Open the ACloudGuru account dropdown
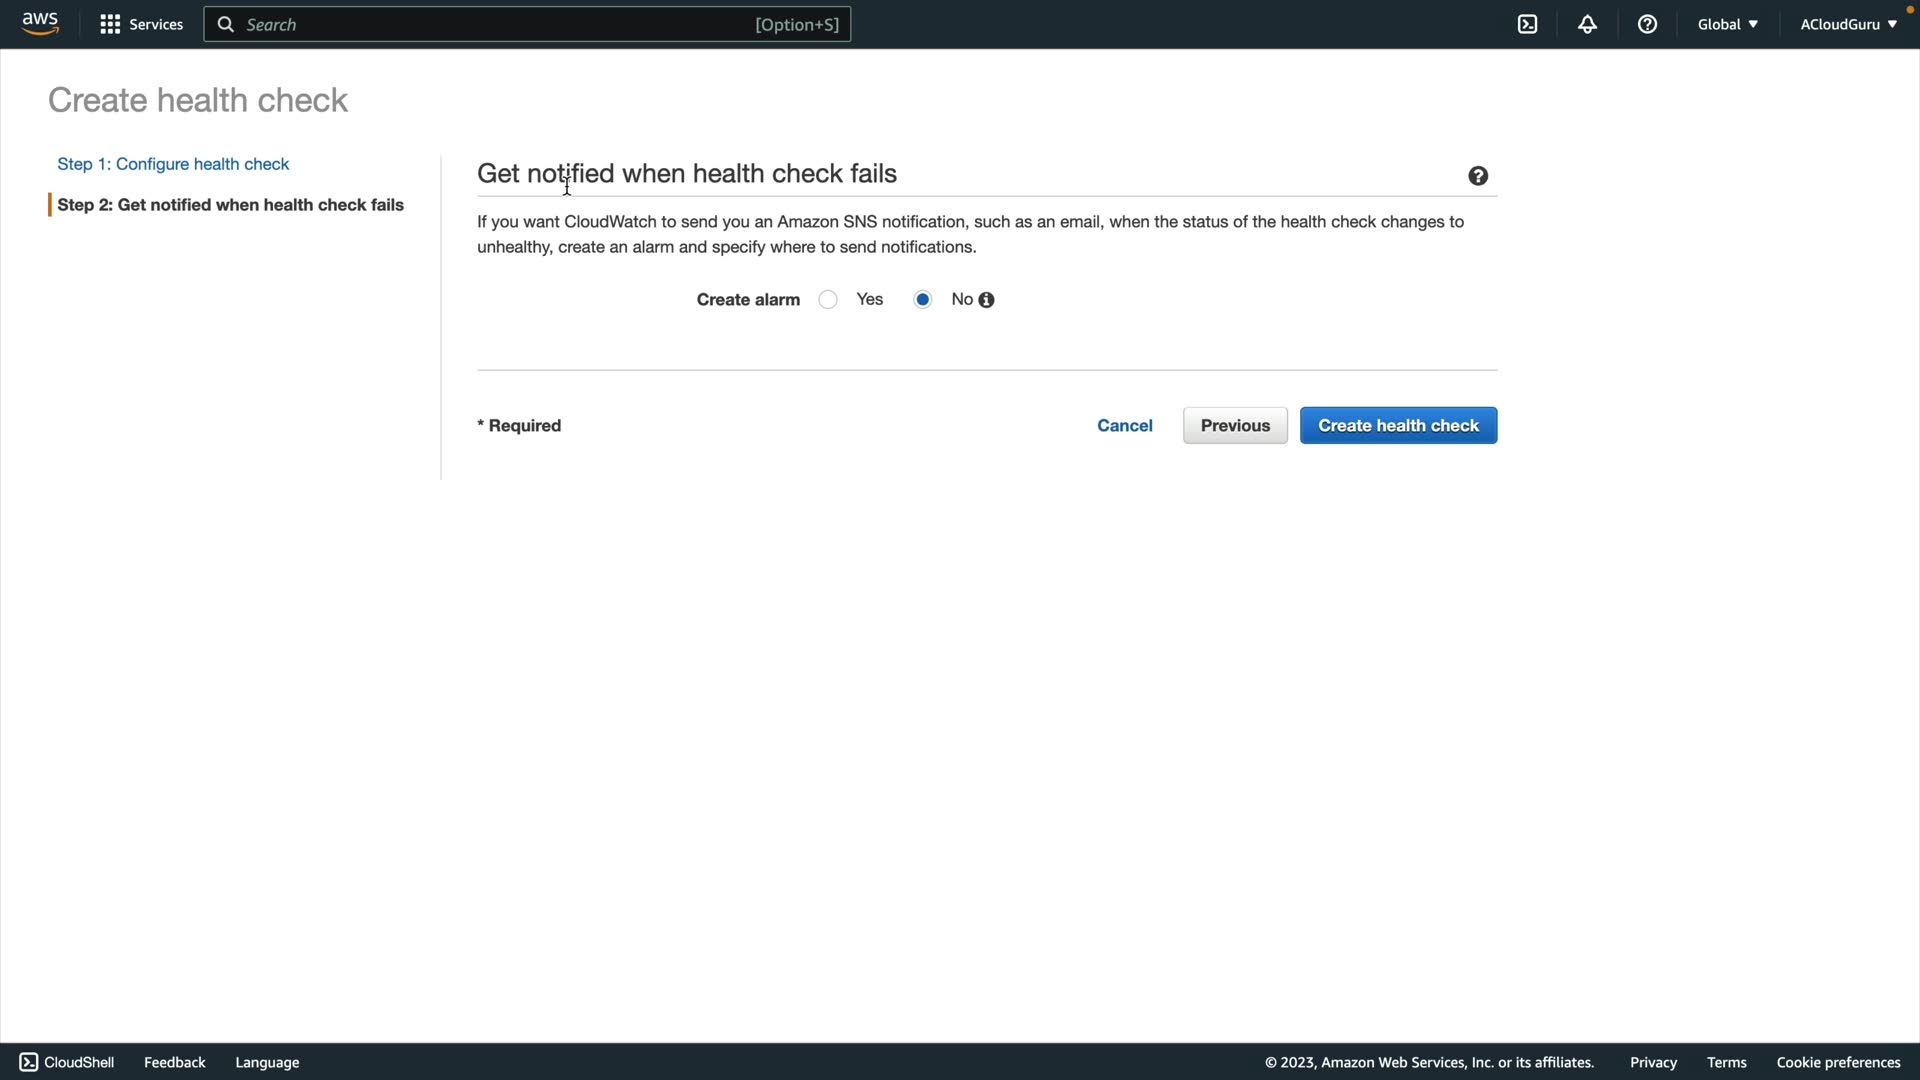This screenshot has width=1920, height=1080. click(1848, 24)
